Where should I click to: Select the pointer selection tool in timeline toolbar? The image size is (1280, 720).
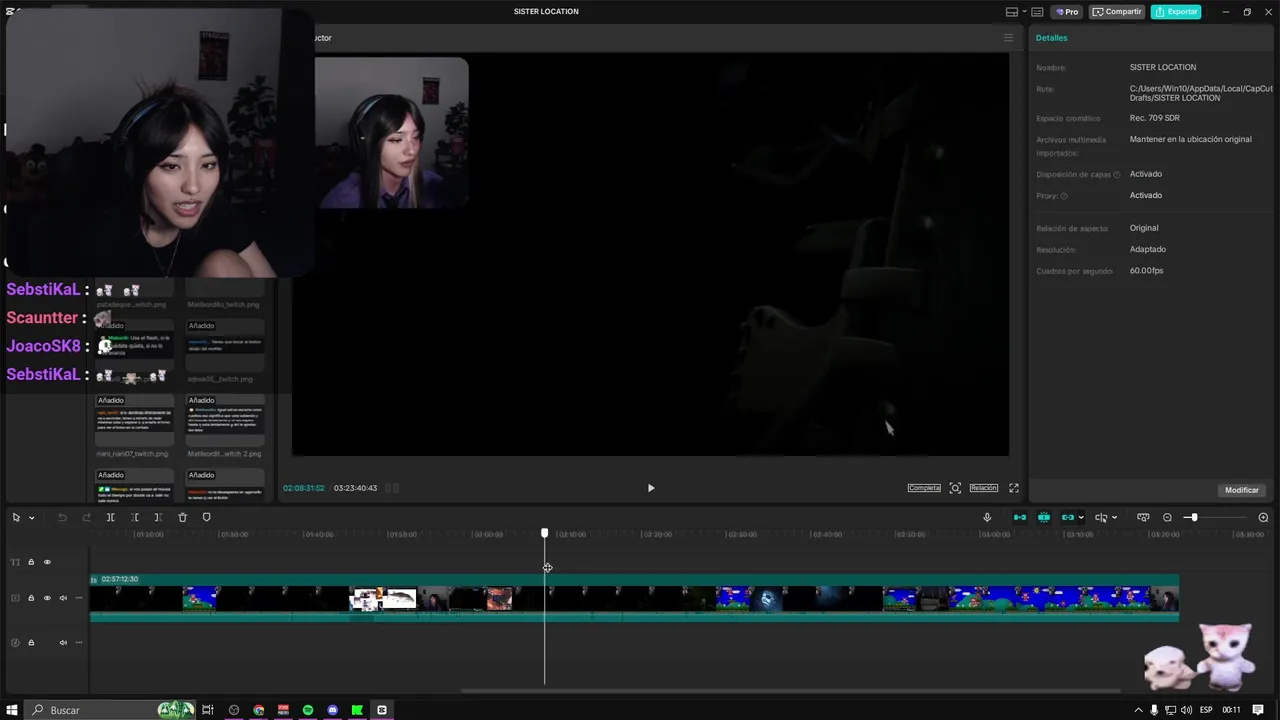[16, 517]
